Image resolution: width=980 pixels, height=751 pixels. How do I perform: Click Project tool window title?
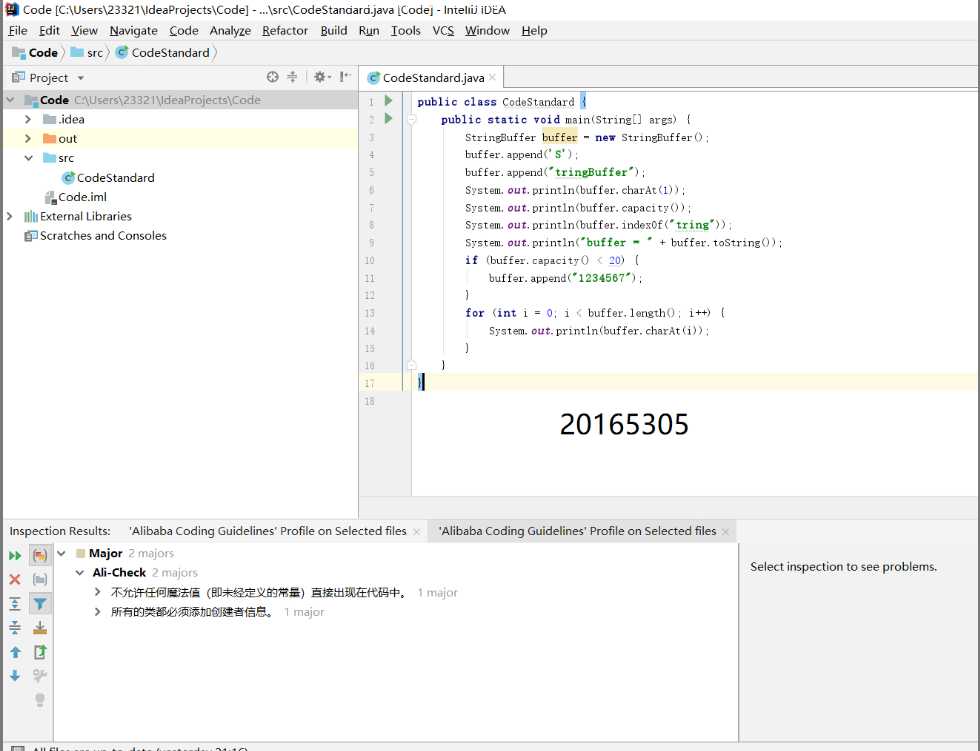pos(49,78)
